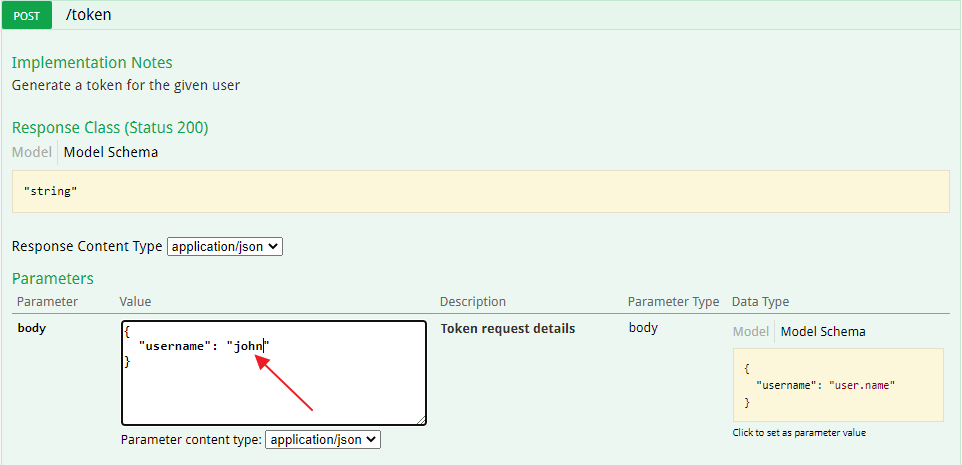
Task: Click the "string" response schema box
Action: [480, 191]
